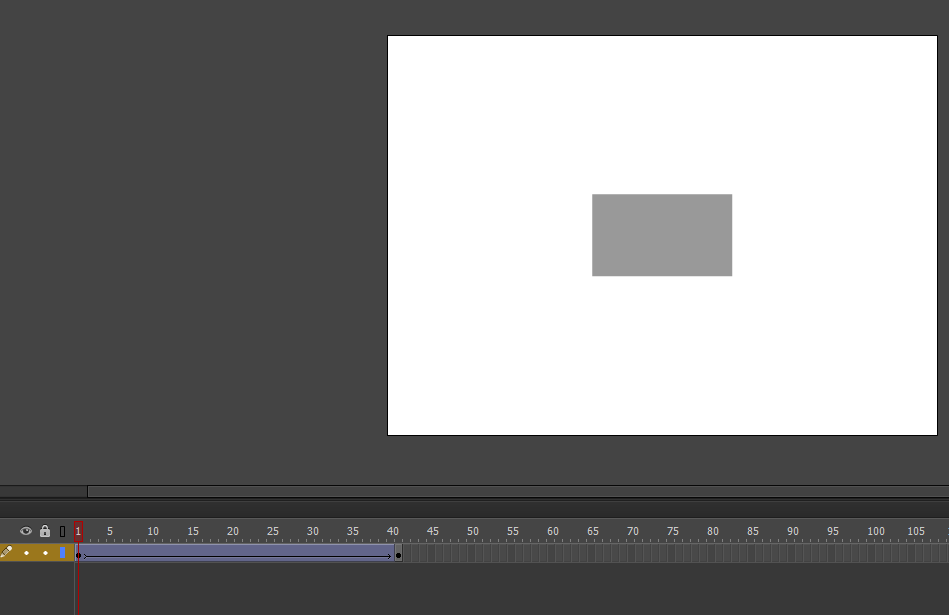The width and height of the screenshot is (949, 615).
Task: Click frame 75 on the timeline ruler
Action: tap(671, 531)
